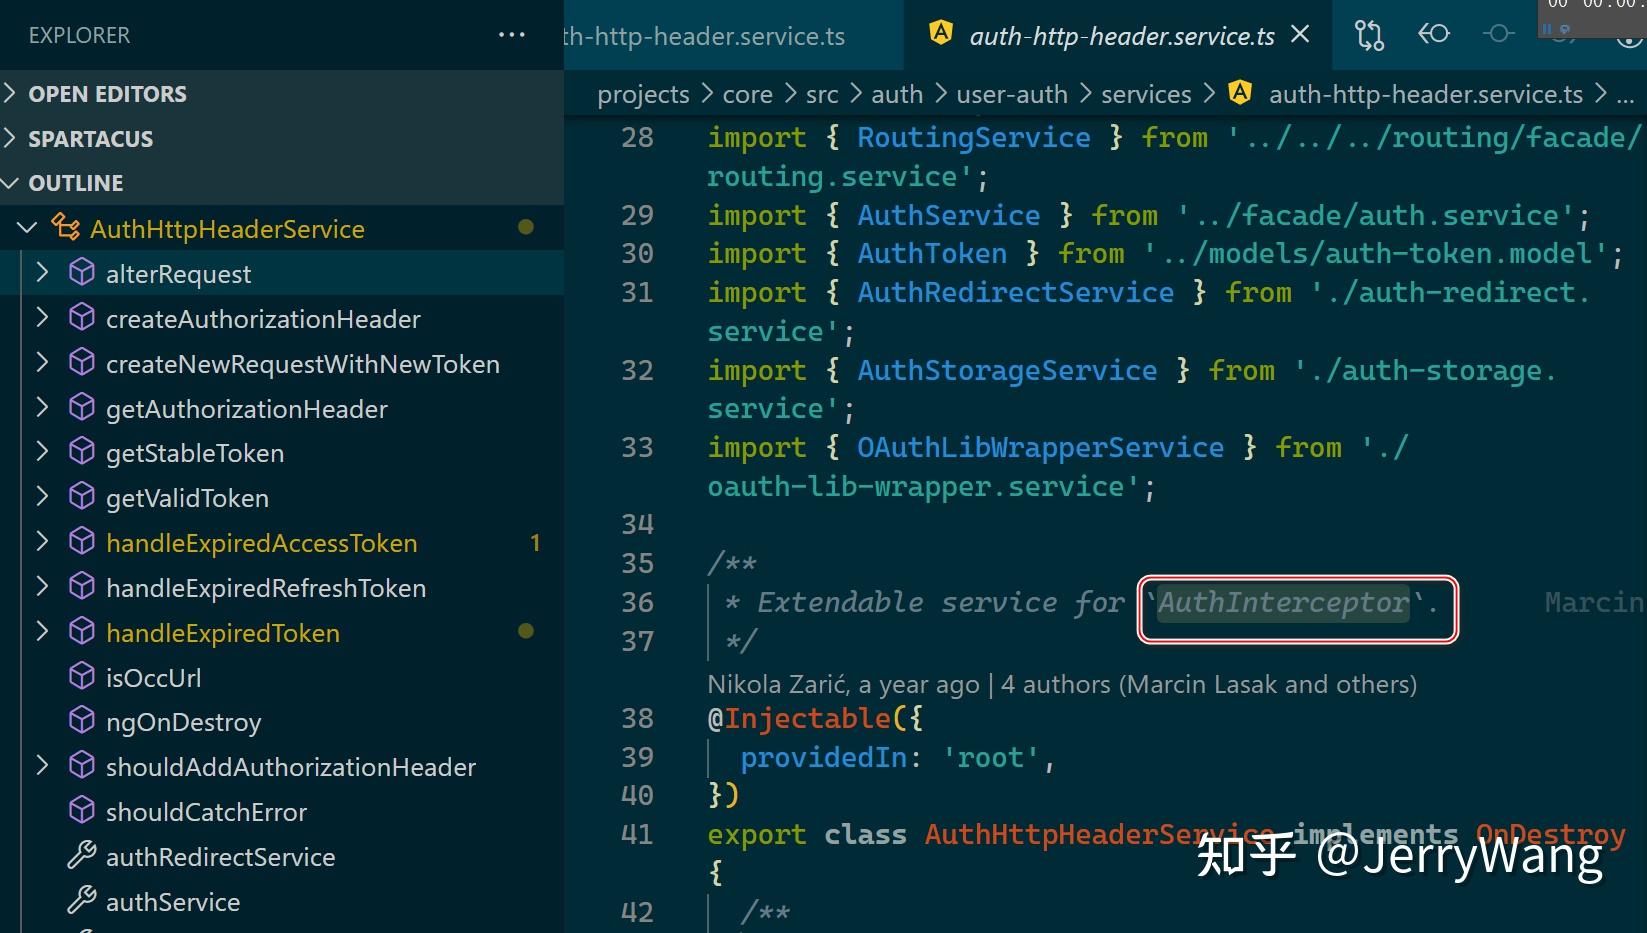The width and height of the screenshot is (1647, 933).
Task: Click the Open Previous Change arrow icon
Action: coord(1433,34)
